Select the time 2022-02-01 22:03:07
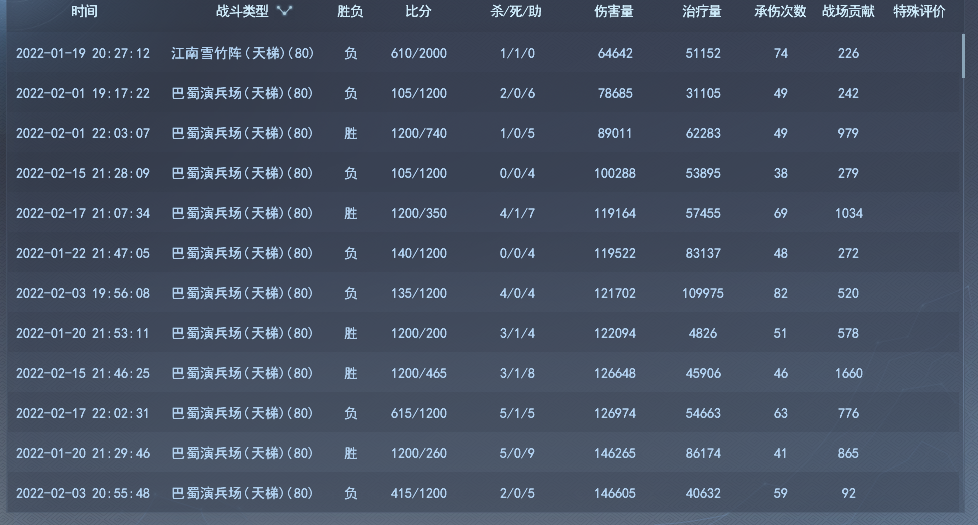 pos(83,133)
